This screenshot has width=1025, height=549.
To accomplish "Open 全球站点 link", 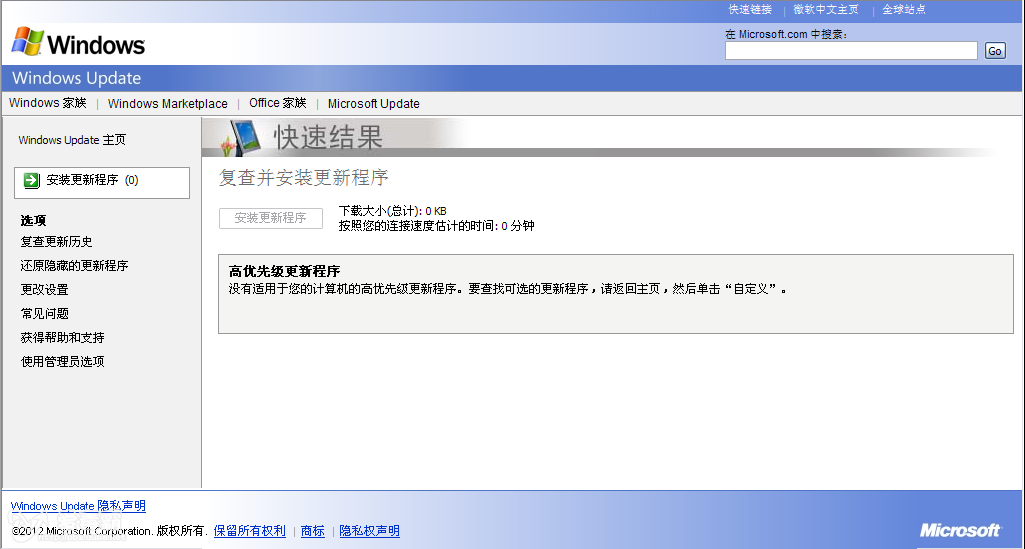I will 904,9.
